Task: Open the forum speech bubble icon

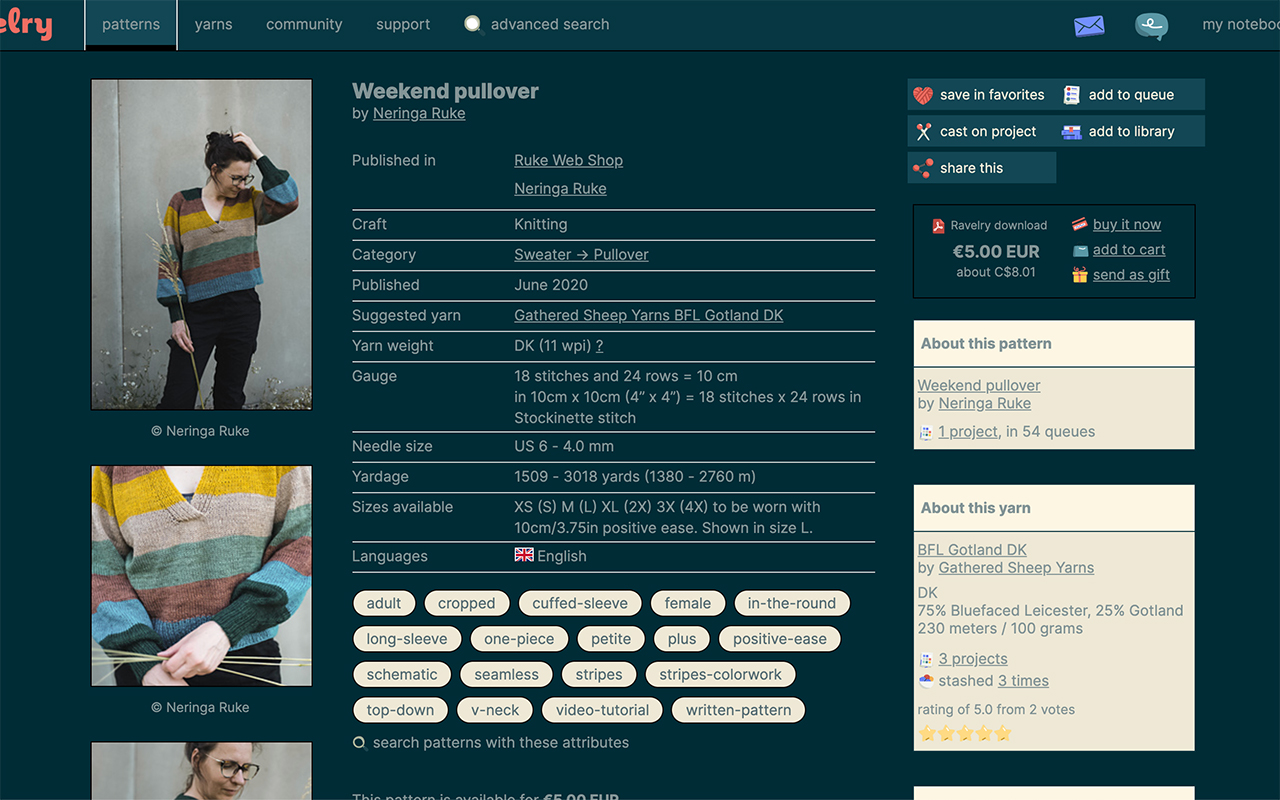Action: pos(1151,26)
